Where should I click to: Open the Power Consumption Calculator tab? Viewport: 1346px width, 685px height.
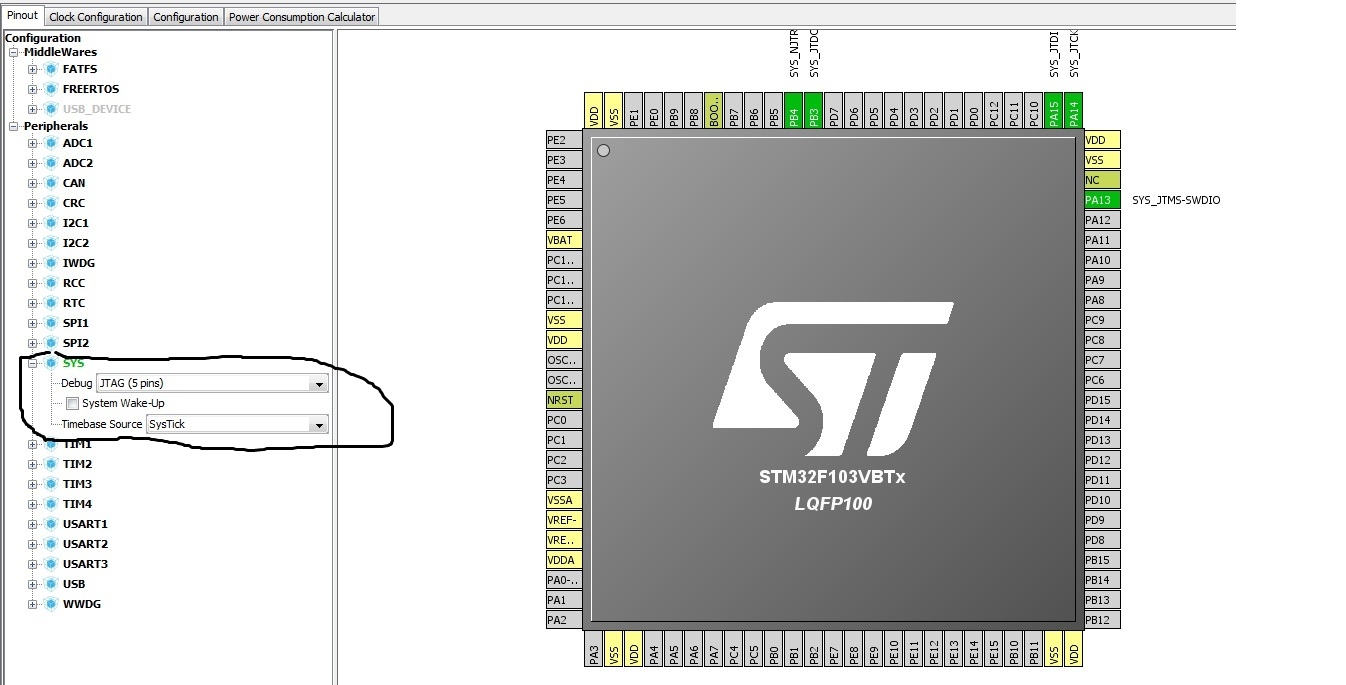[x=302, y=17]
